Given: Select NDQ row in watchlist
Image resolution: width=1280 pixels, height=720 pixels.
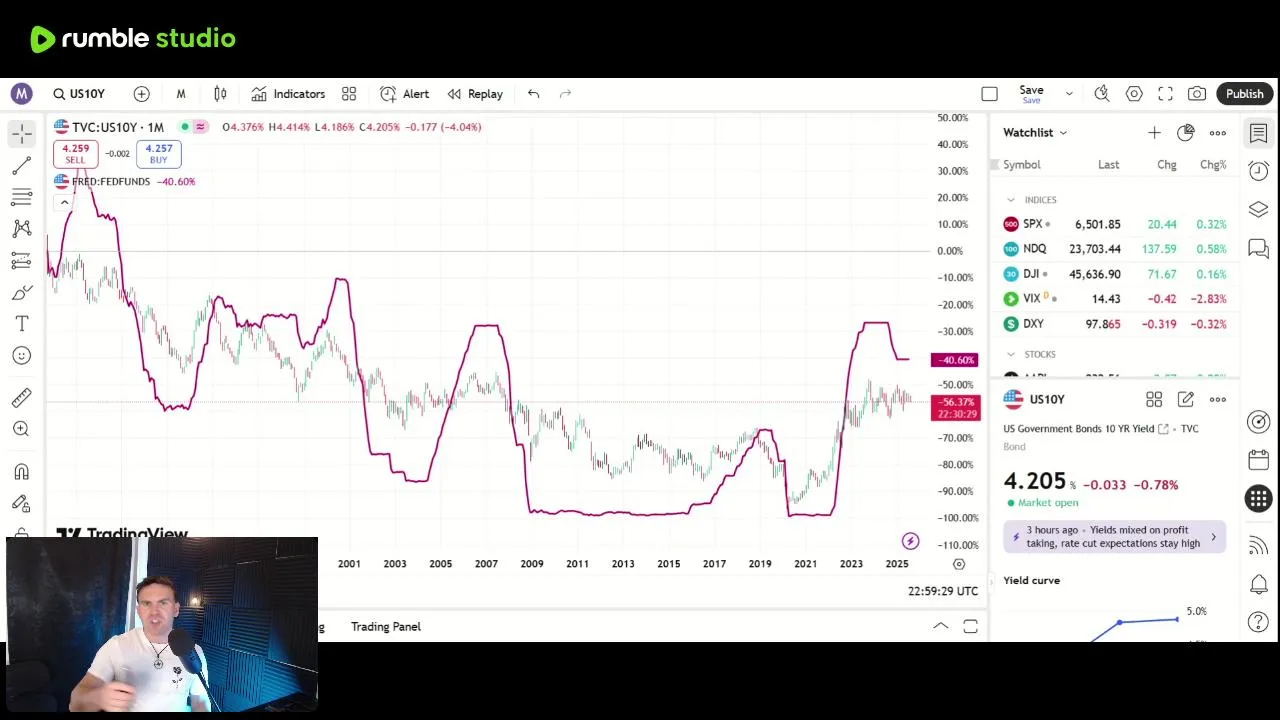Looking at the screenshot, I should pos(1116,249).
